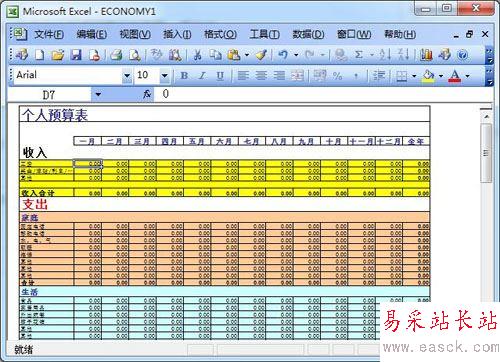Image resolution: width=500 pixels, height=362 pixels.
Task: Open the Undo history dropdown arrow
Action: [296, 55]
